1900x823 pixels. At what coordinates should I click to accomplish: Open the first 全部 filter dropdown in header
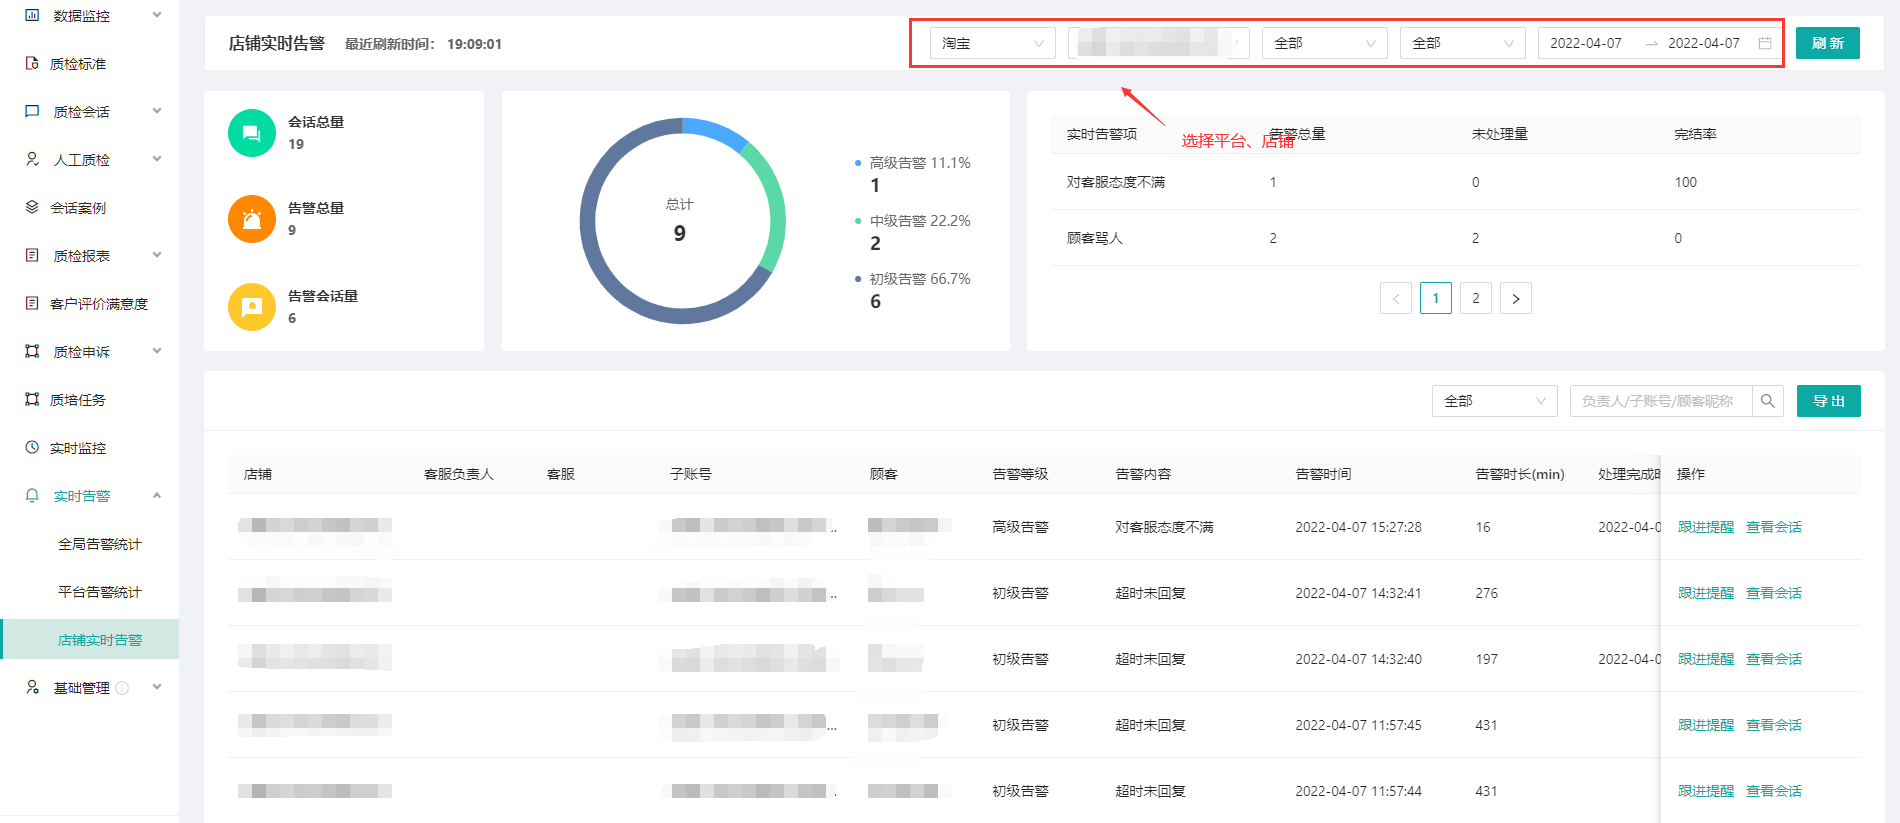pyautogui.click(x=1325, y=43)
